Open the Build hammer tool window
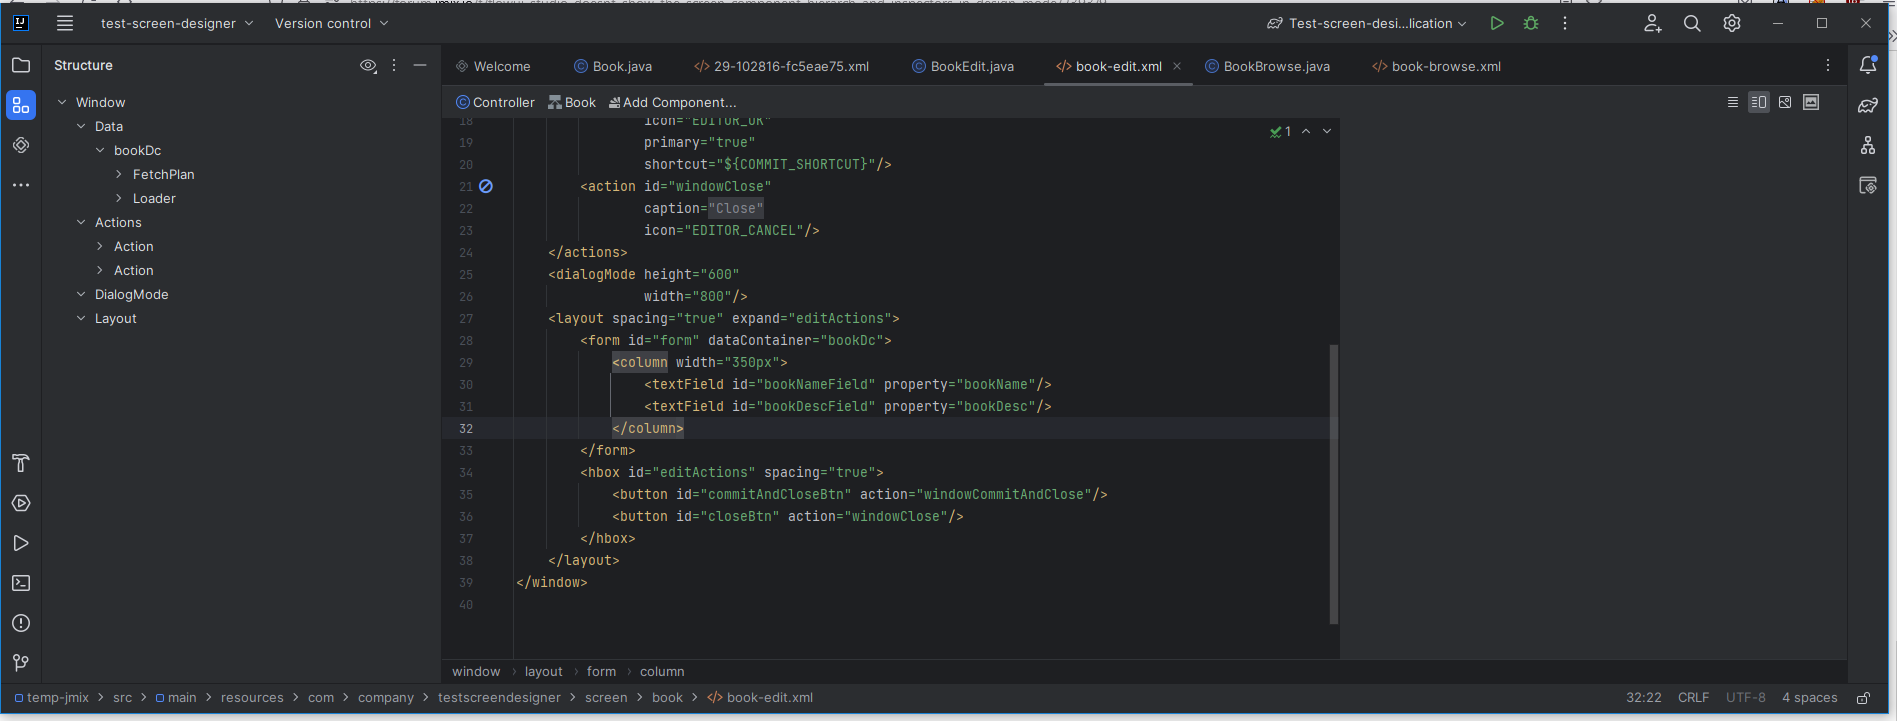1897x721 pixels. click(21, 463)
